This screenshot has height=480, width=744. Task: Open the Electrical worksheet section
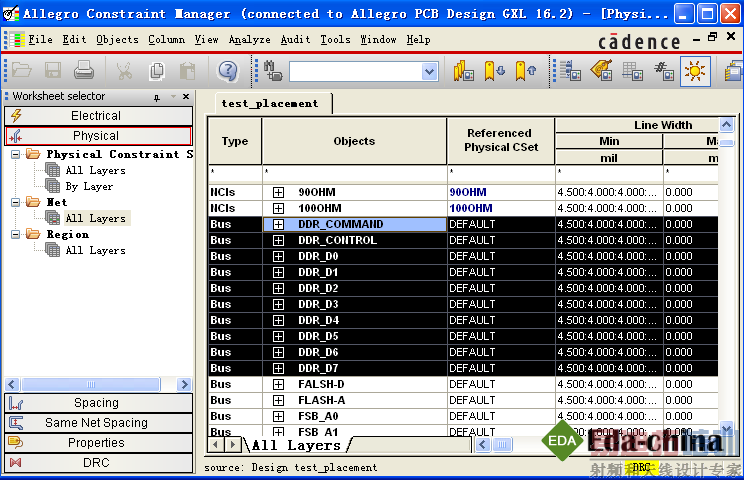[99, 116]
